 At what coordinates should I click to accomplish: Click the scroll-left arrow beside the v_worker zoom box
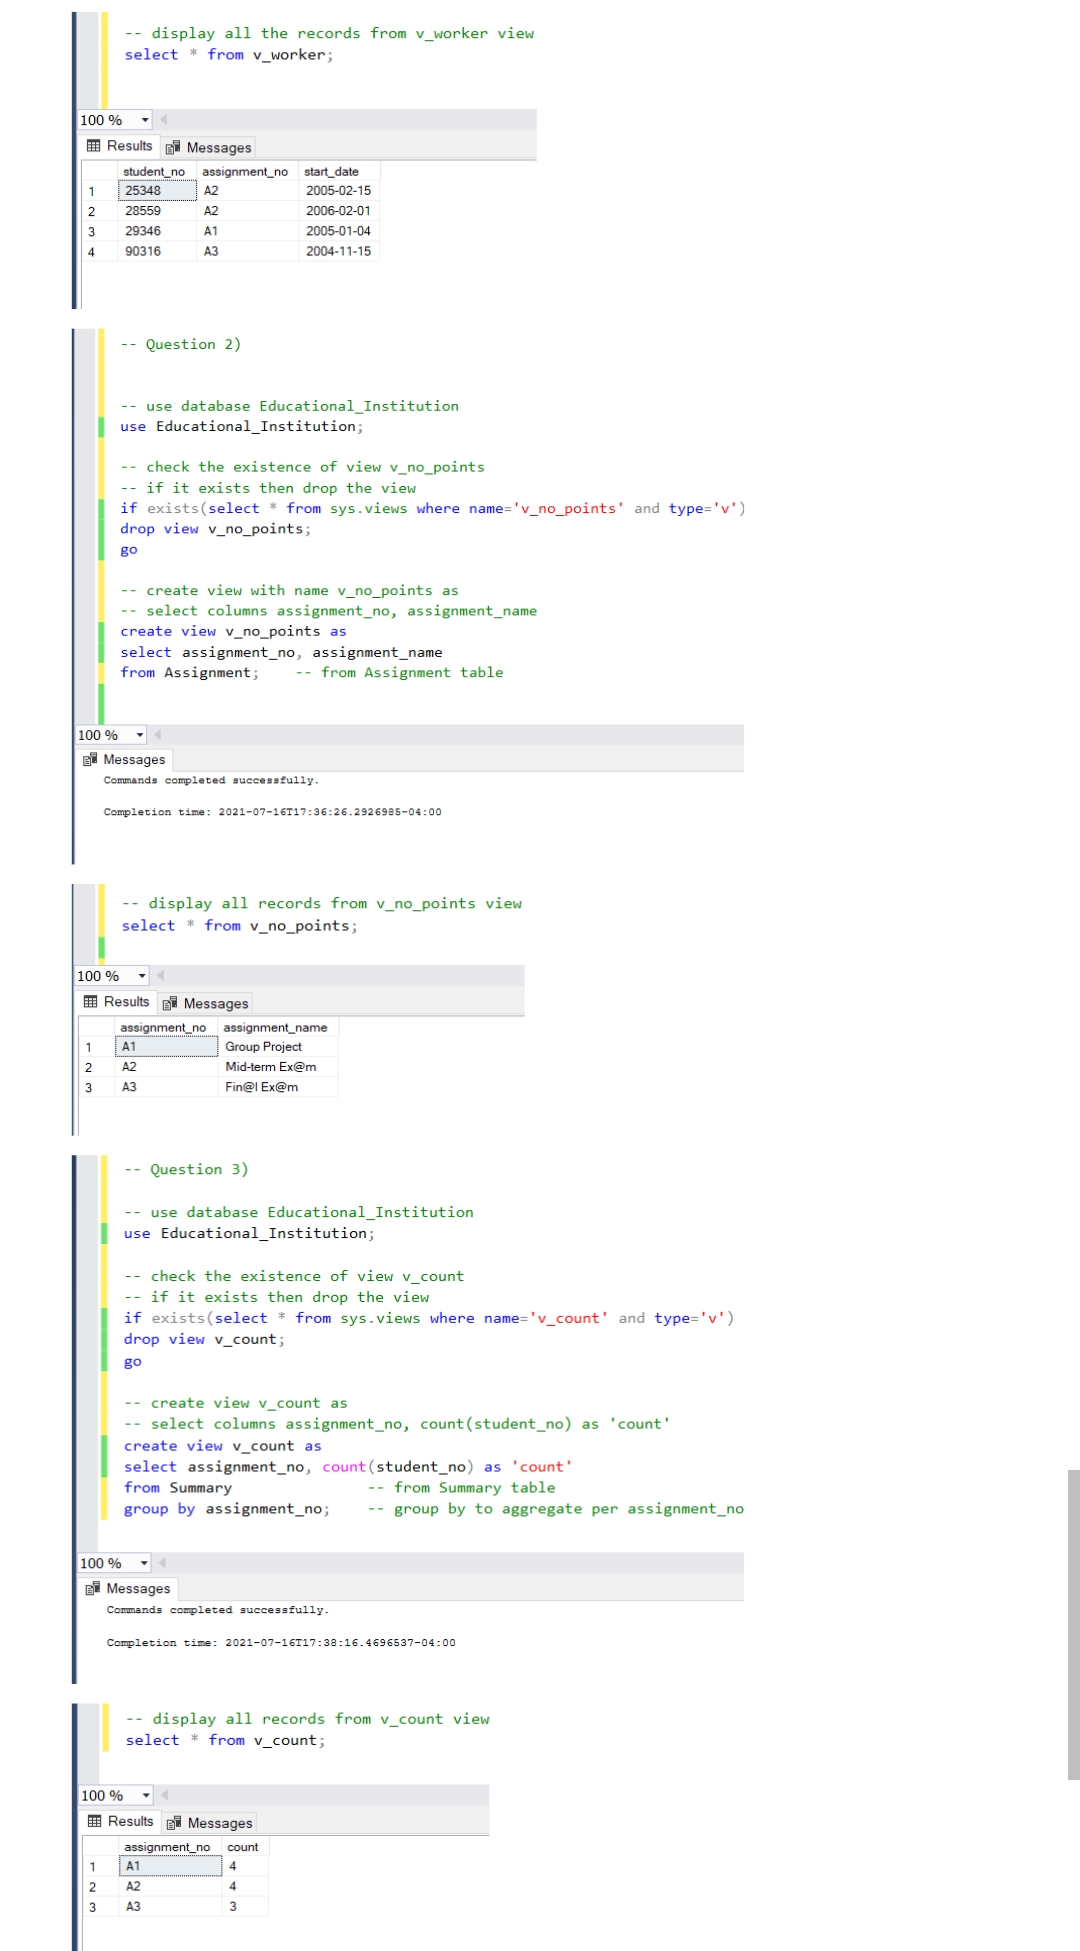[x=163, y=120]
